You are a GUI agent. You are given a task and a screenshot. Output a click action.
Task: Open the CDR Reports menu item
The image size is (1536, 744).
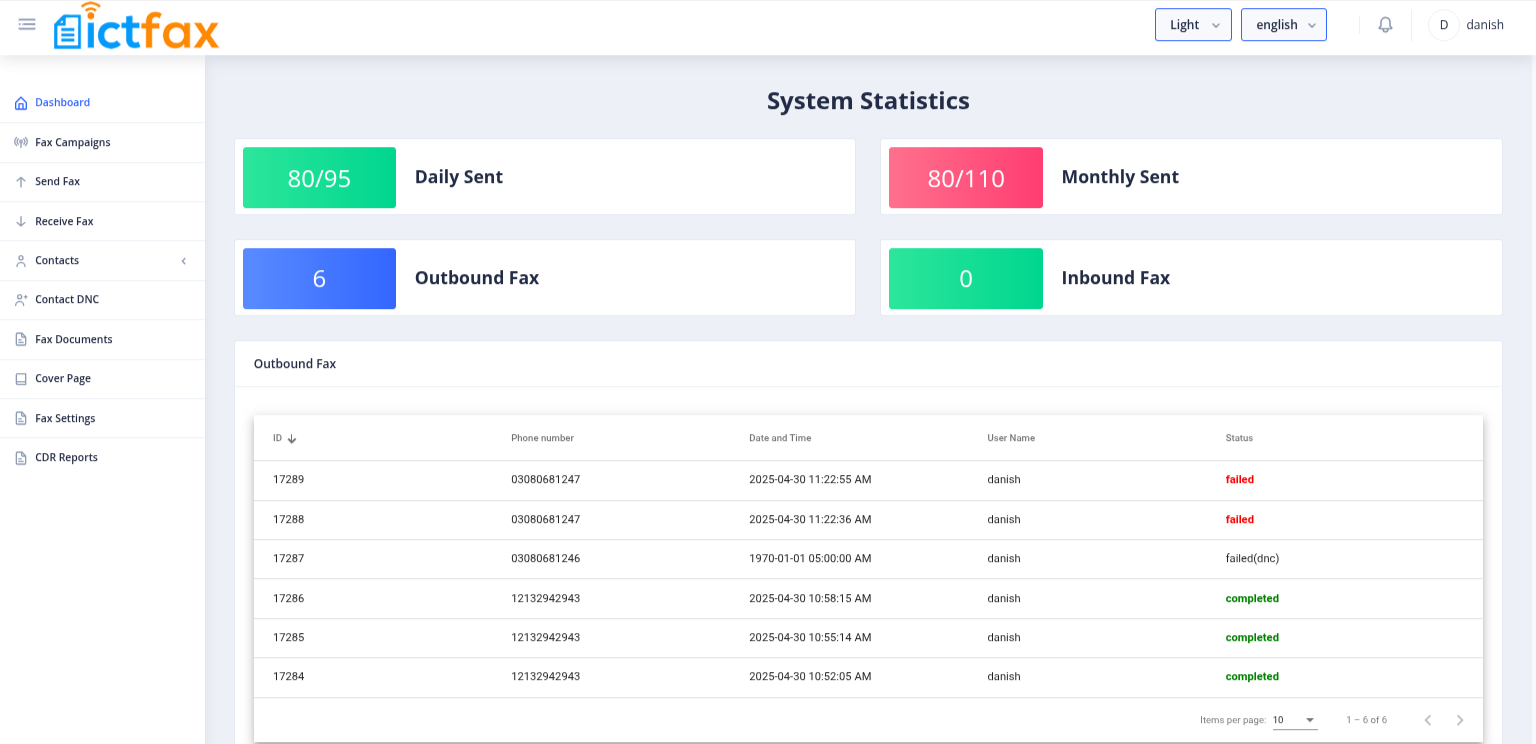coord(102,458)
